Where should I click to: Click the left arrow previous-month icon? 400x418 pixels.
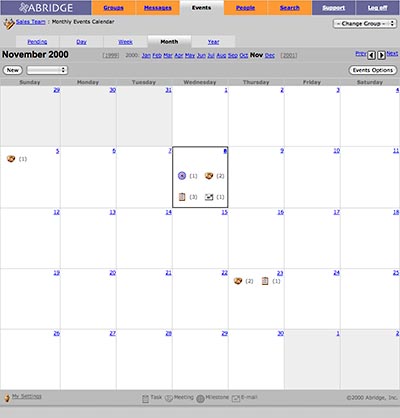click(371, 55)
